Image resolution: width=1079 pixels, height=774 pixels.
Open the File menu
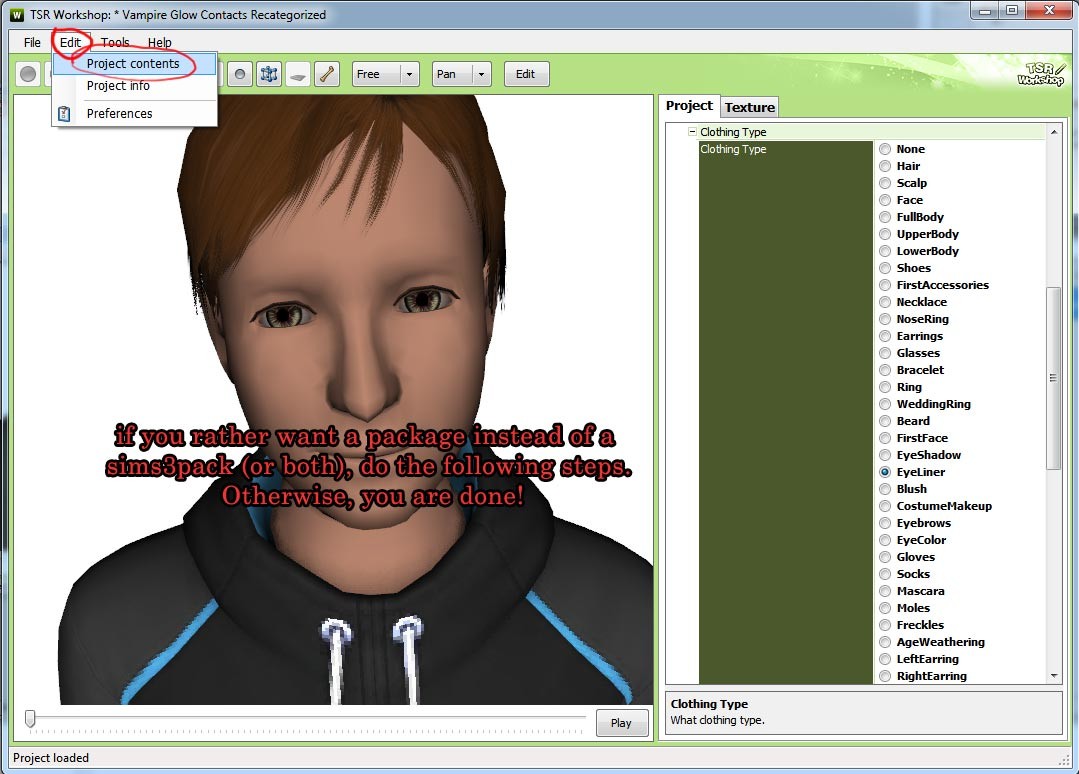[x=32, y=42]
